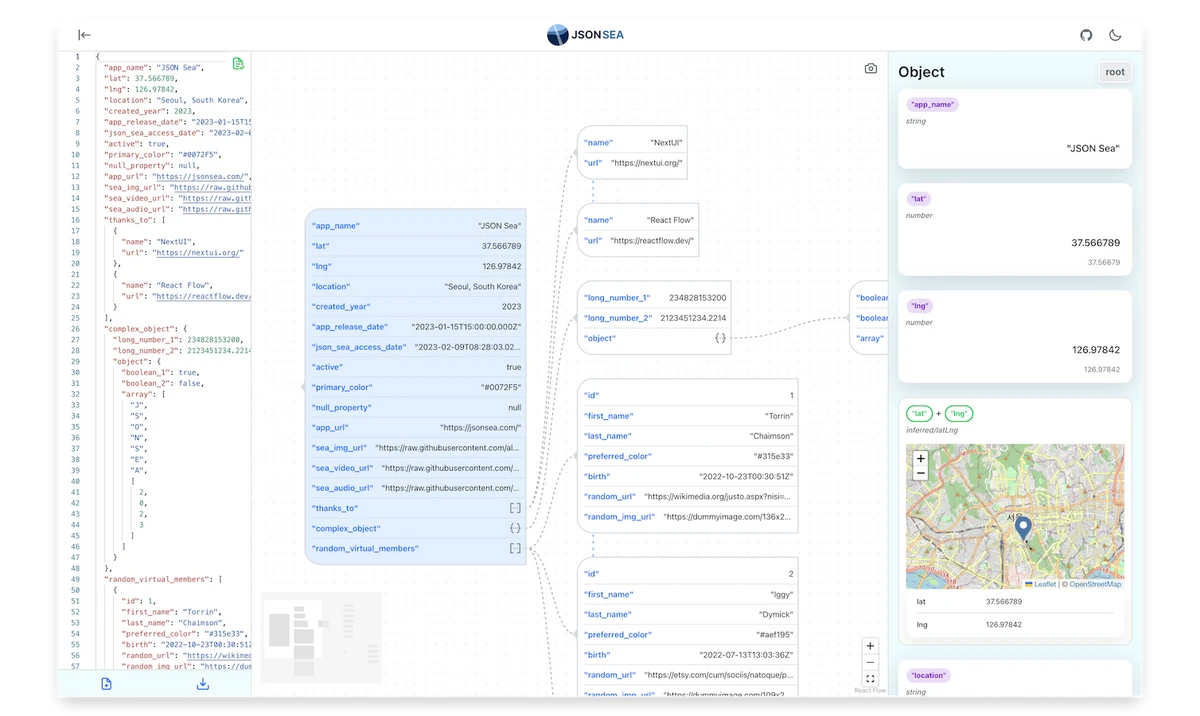Image resolution: width=1200 pixels, height=716 pixels.
Task: Click the green format JSON icon in editor
Action: click(x=238, y=64)
